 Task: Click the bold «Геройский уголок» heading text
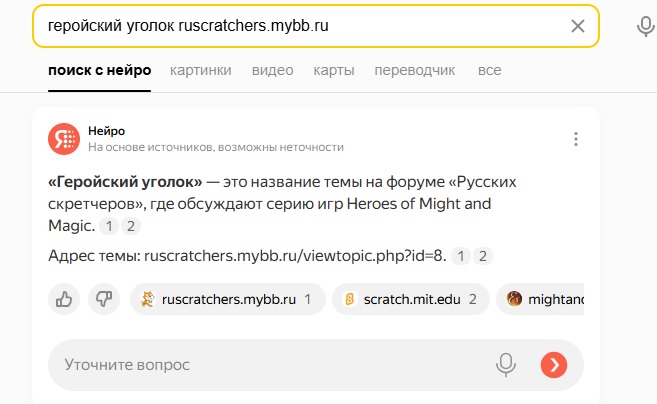click(x=125, y=182)
